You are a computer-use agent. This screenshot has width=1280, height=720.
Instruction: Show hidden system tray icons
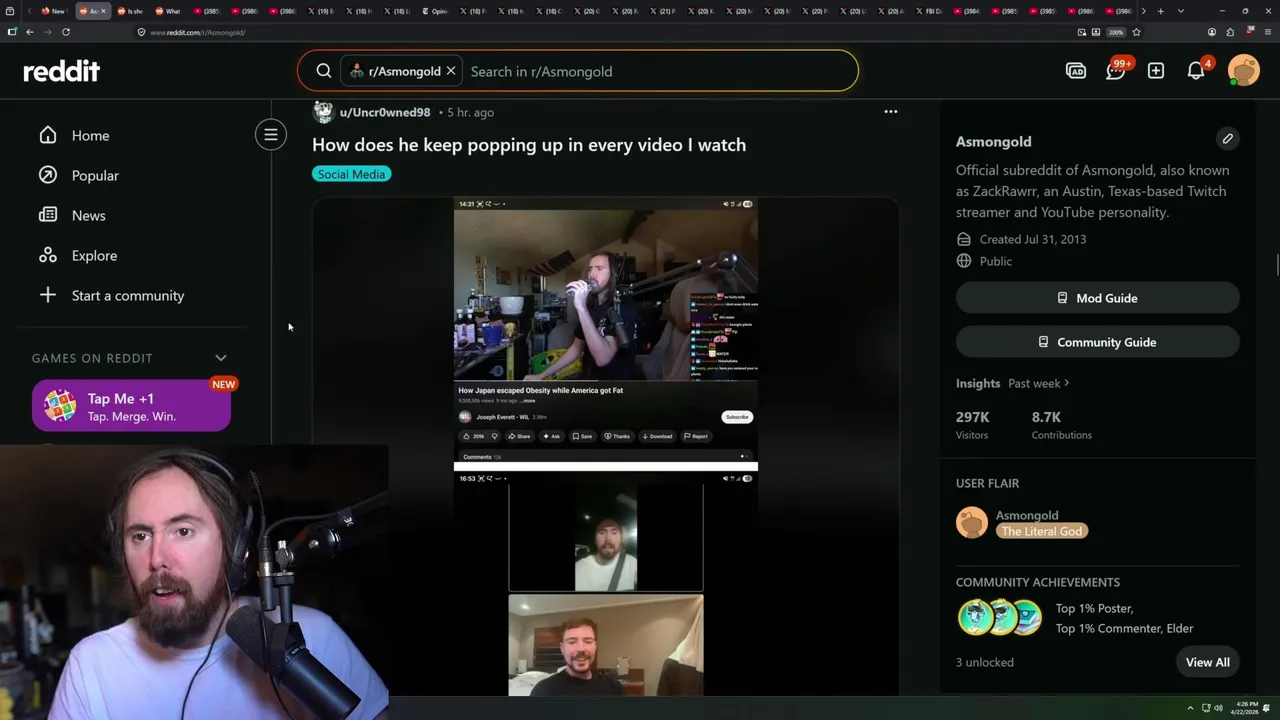[x=1190, y=708]
